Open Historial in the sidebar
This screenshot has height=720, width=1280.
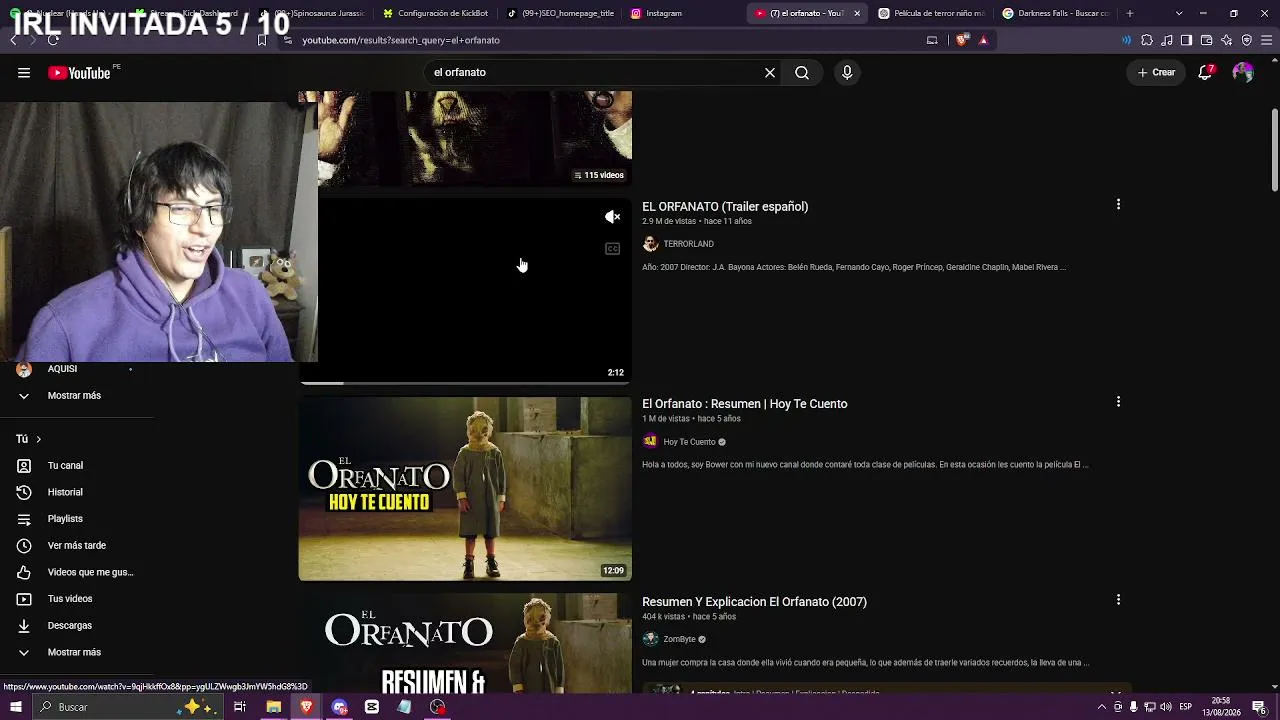pyautogui.click(x=65, y=492)
